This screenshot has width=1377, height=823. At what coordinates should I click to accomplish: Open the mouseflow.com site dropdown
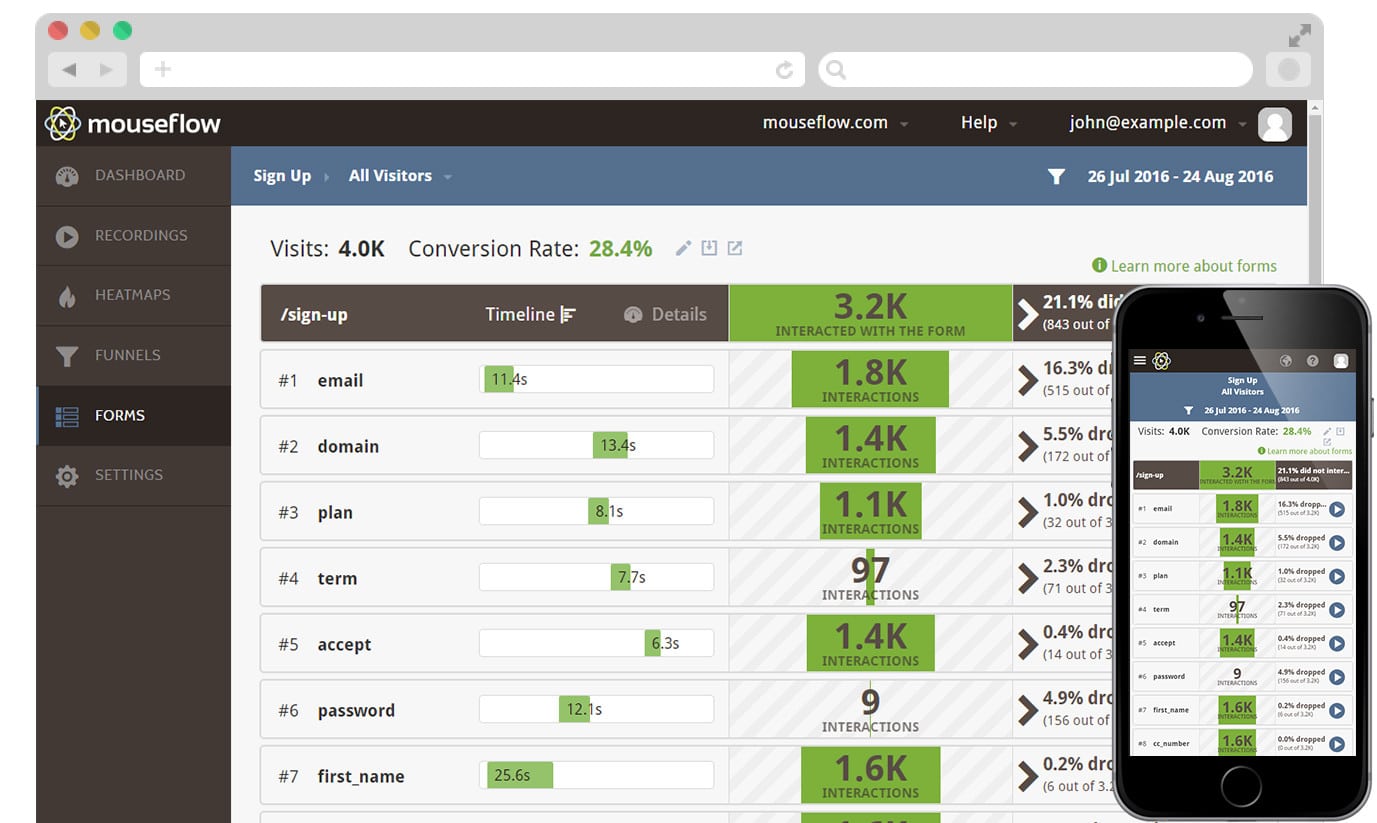835,123
